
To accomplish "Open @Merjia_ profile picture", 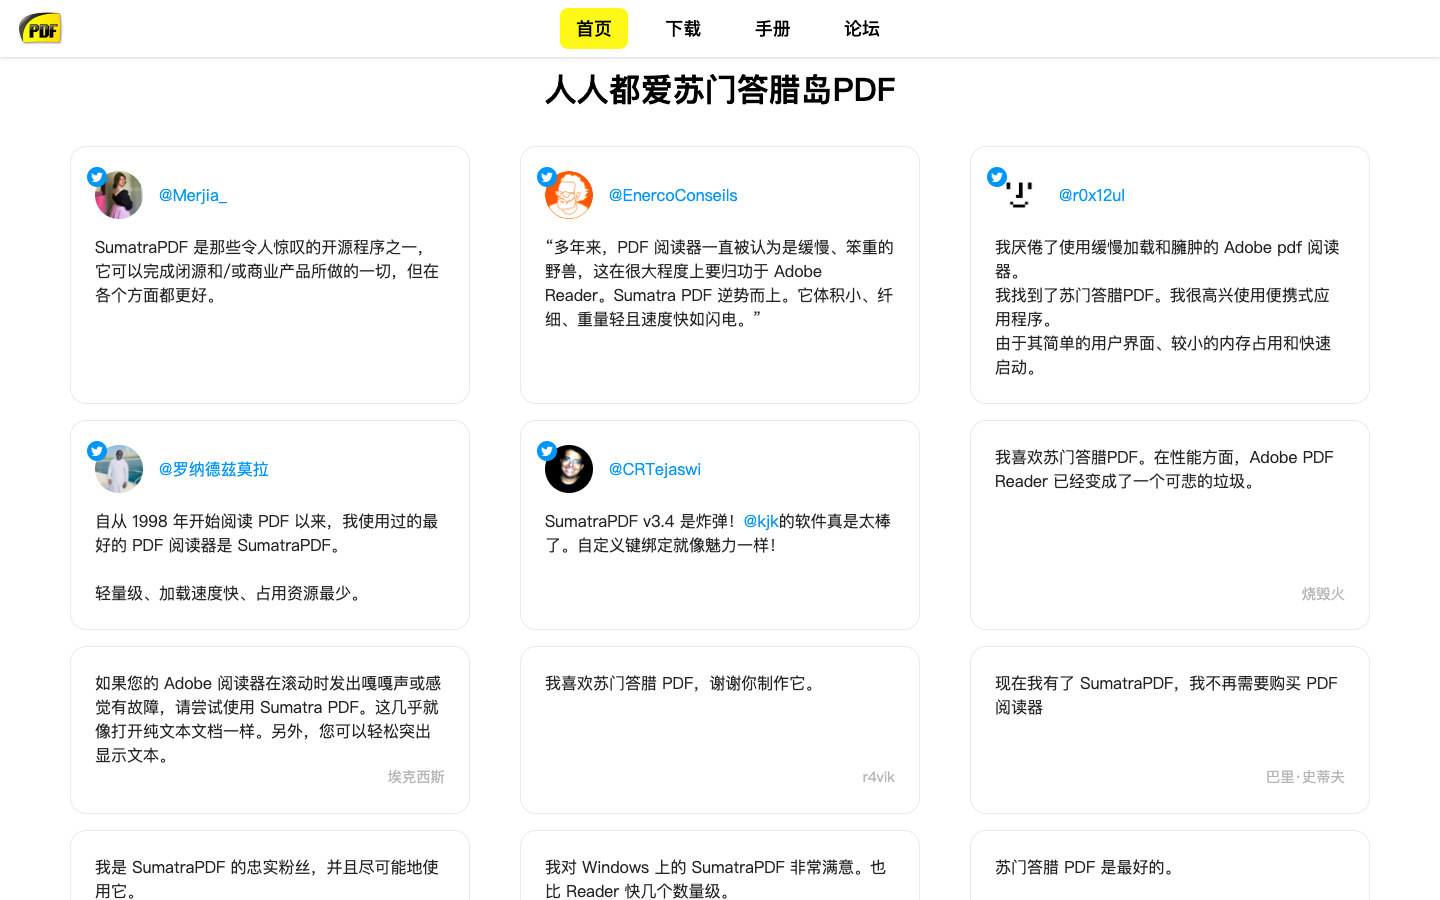I will 121,196.
